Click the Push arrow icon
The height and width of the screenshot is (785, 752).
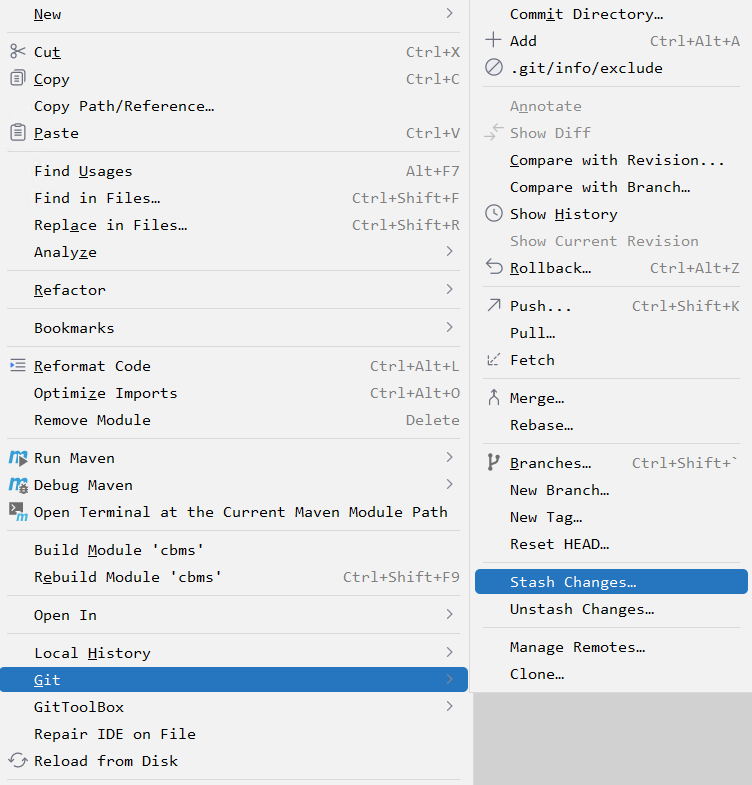tap(493, 305)
